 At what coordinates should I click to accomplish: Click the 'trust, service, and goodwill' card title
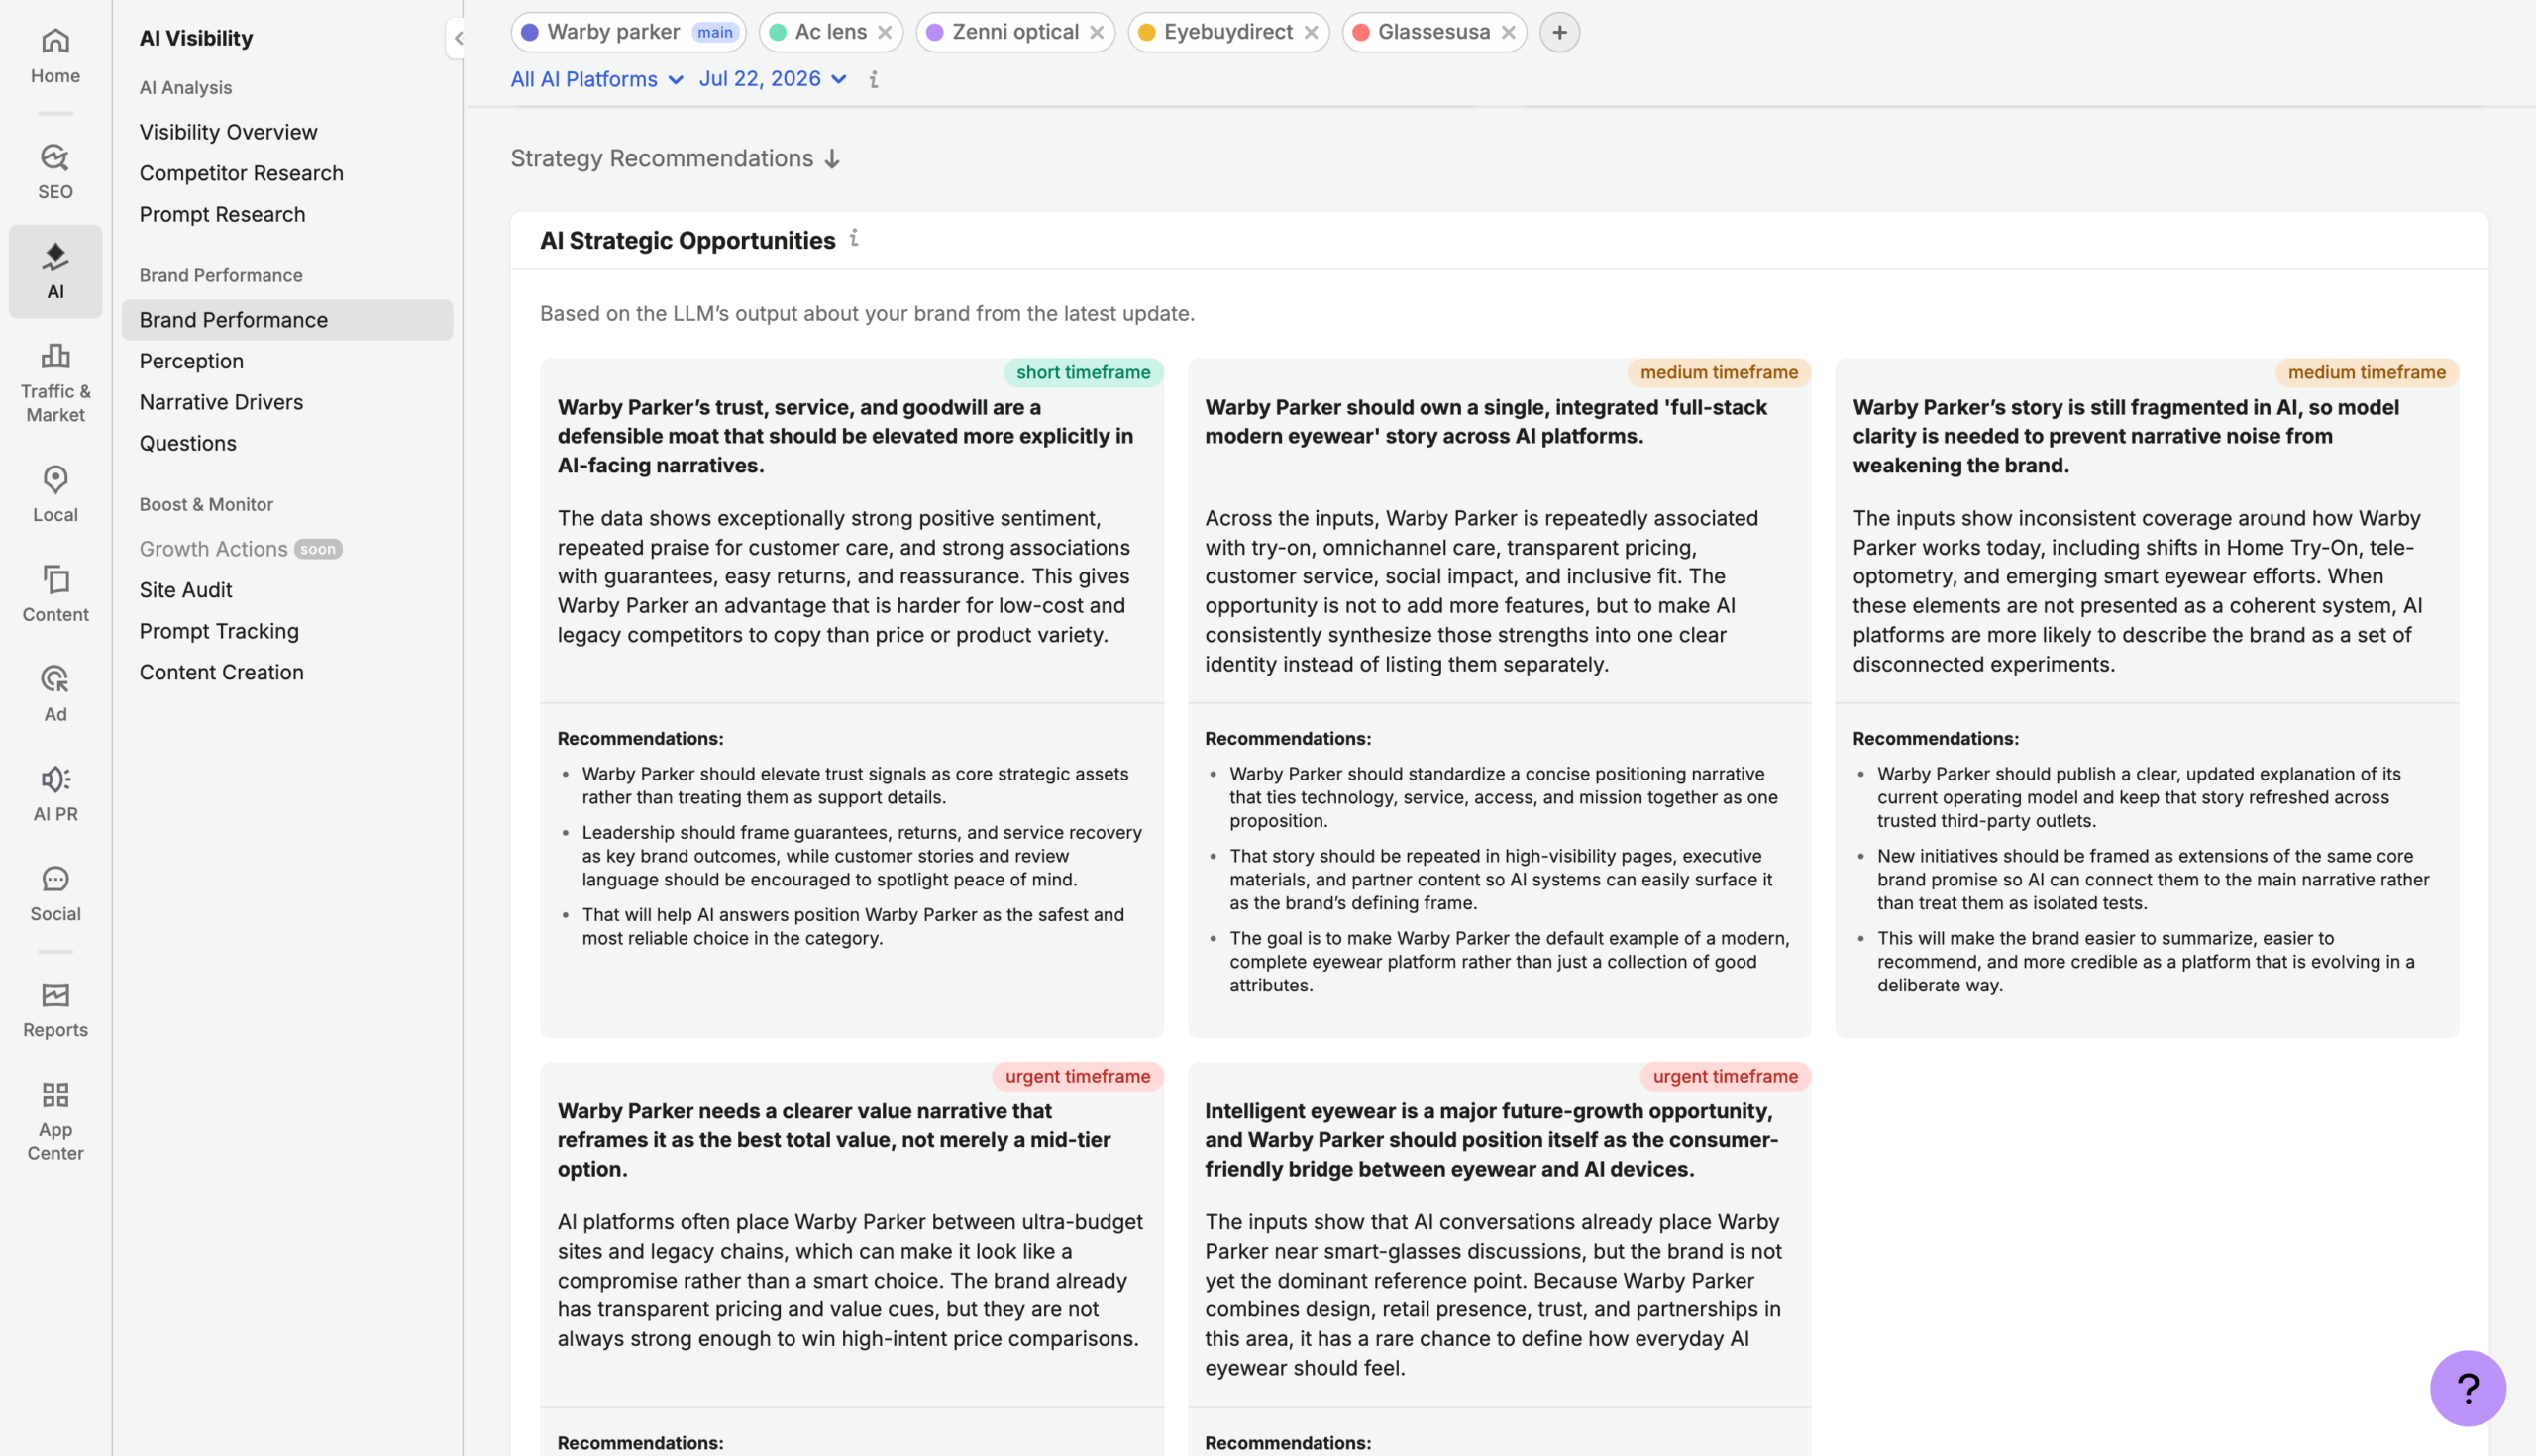coord(845,436)
